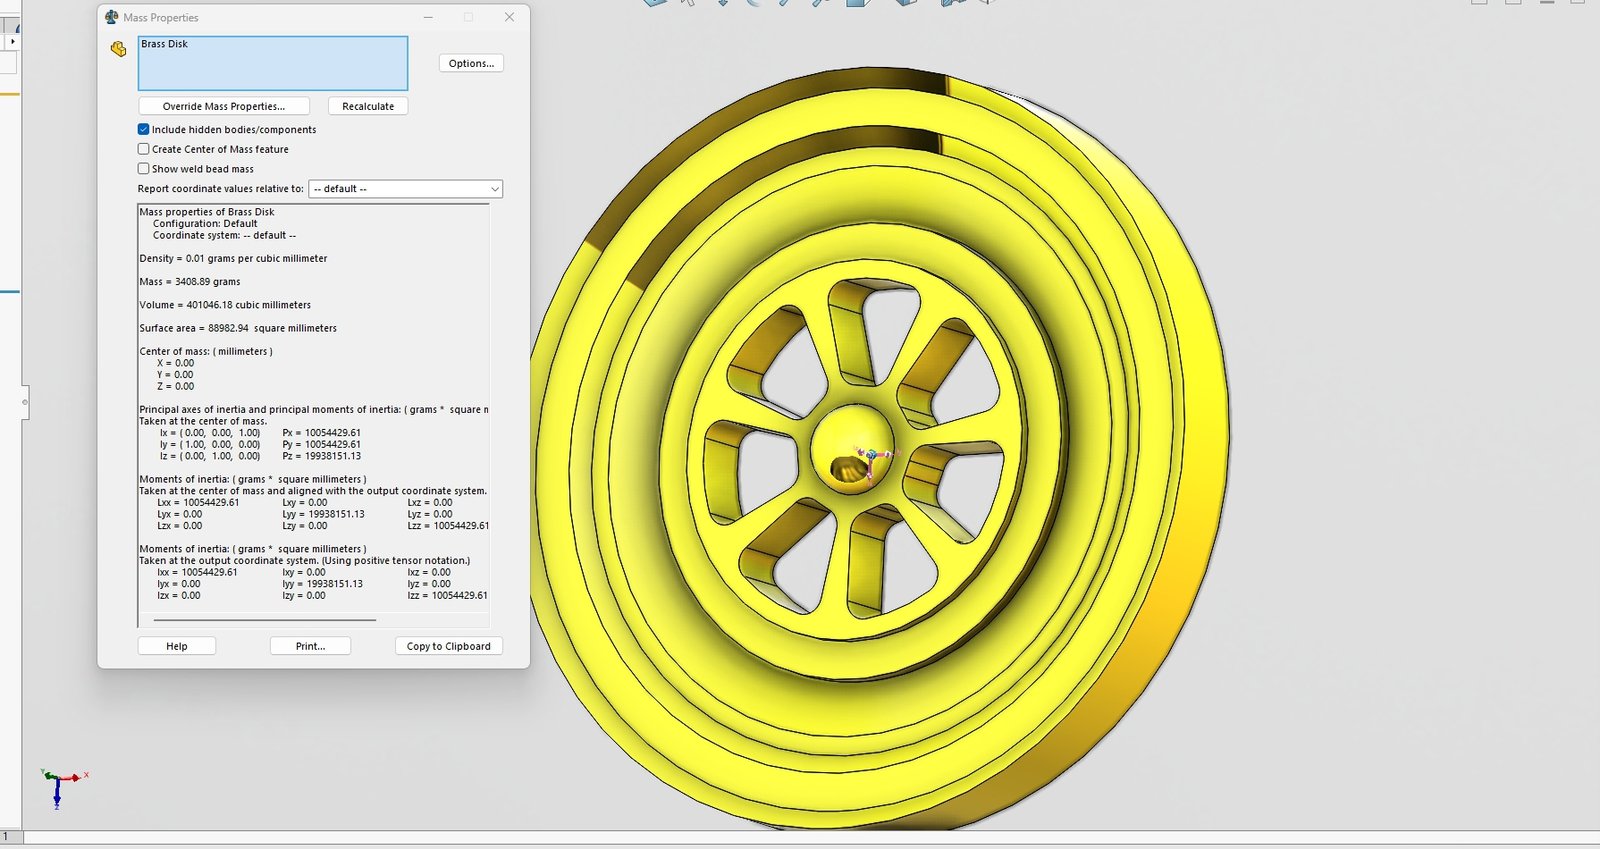This screenshot has width=1600, height=849.
Task: Open the mass properties Options dialog
Action: click(x=471, y=63)
